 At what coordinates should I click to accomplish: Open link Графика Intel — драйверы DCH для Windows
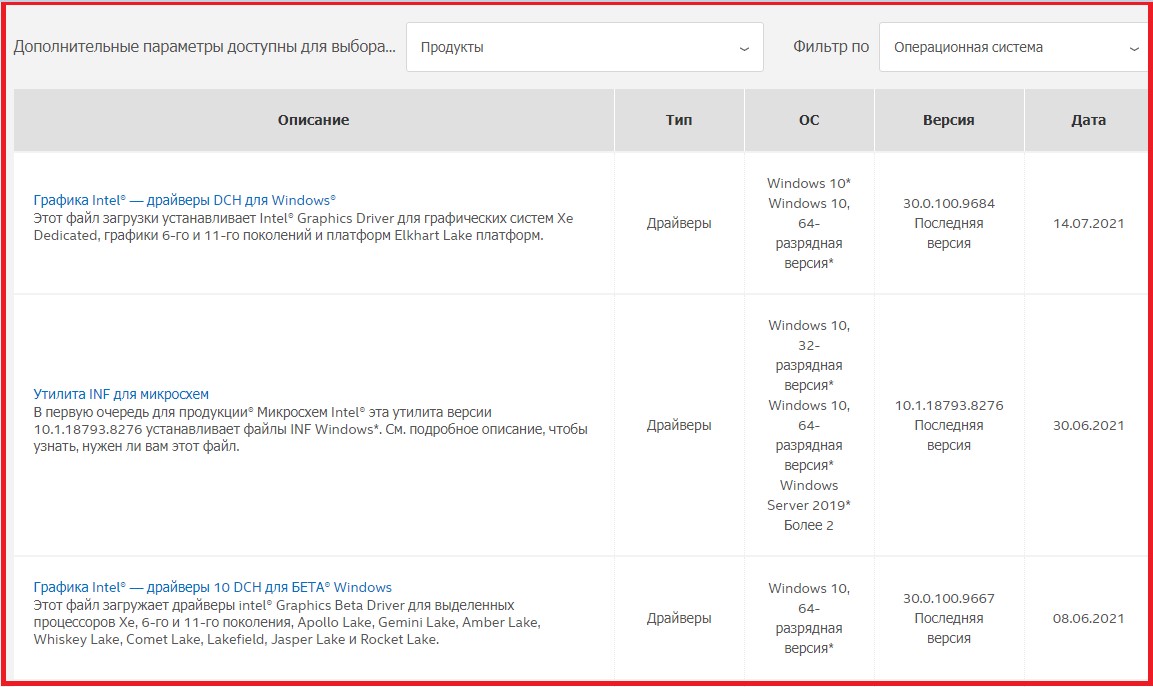pos(185,200)
